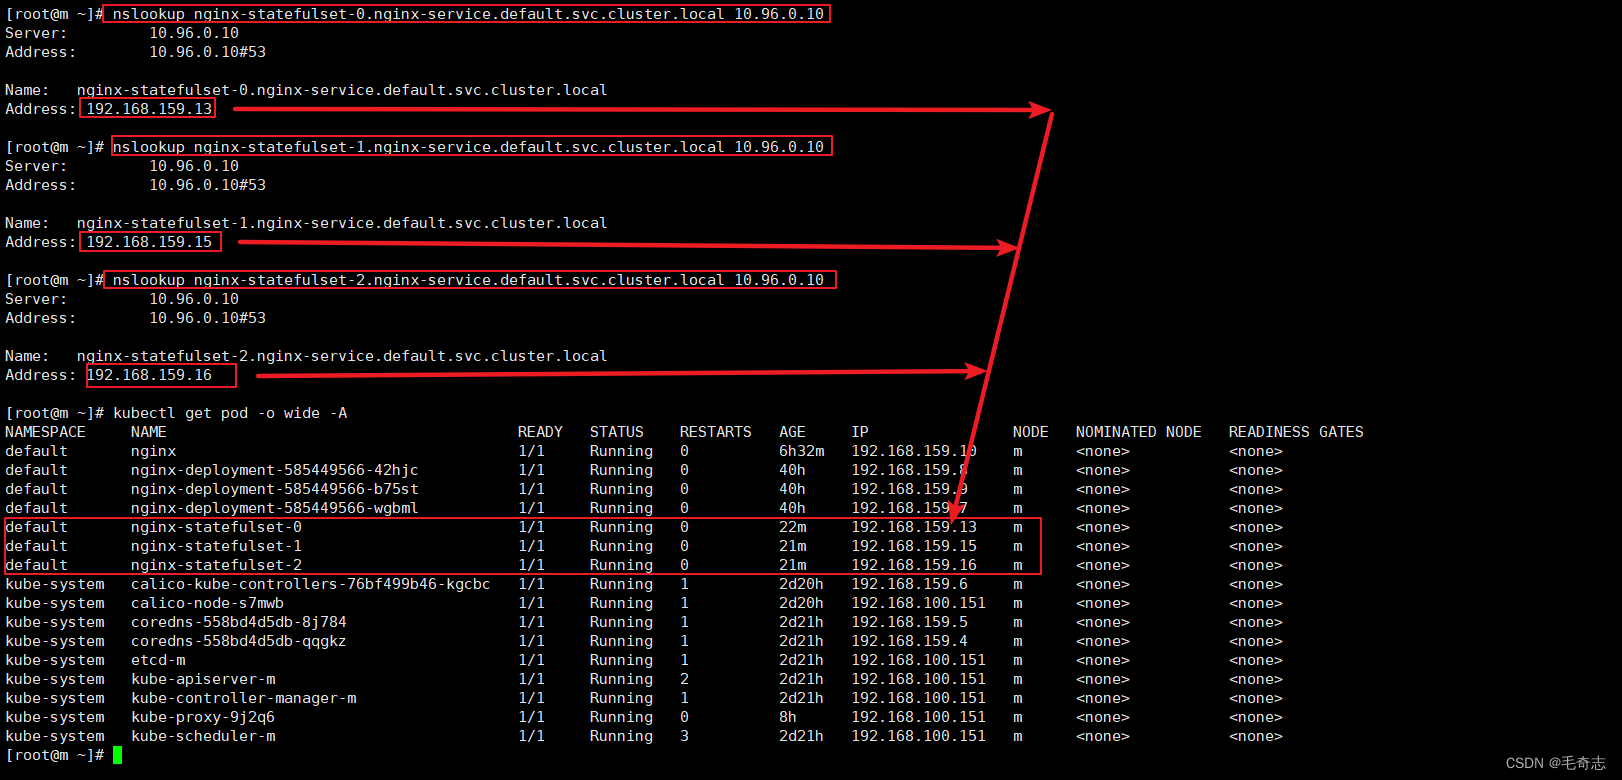This screenshot has width=1622, height=780.
Task: Click pod name kube-apiserver-m
Action: coord(203,679)
